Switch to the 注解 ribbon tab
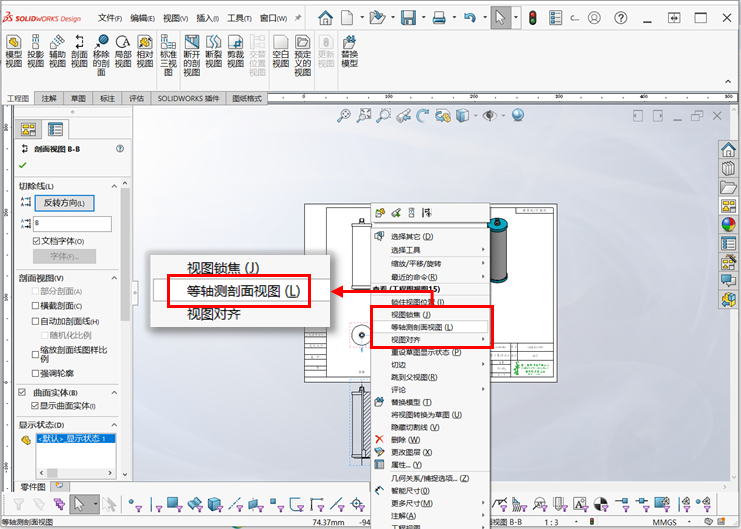The width and height of the screenshot is (741, 529). (x=49, y=99)
